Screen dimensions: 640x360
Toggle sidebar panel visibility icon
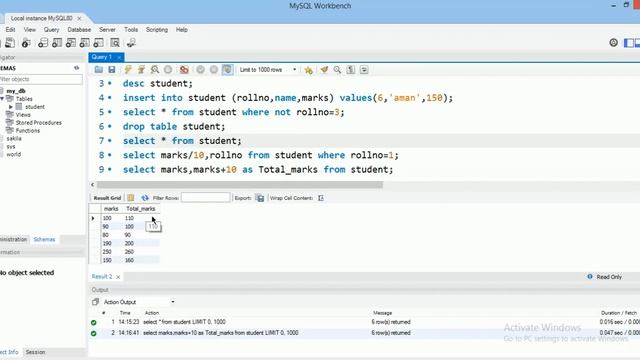coord(629,43)
